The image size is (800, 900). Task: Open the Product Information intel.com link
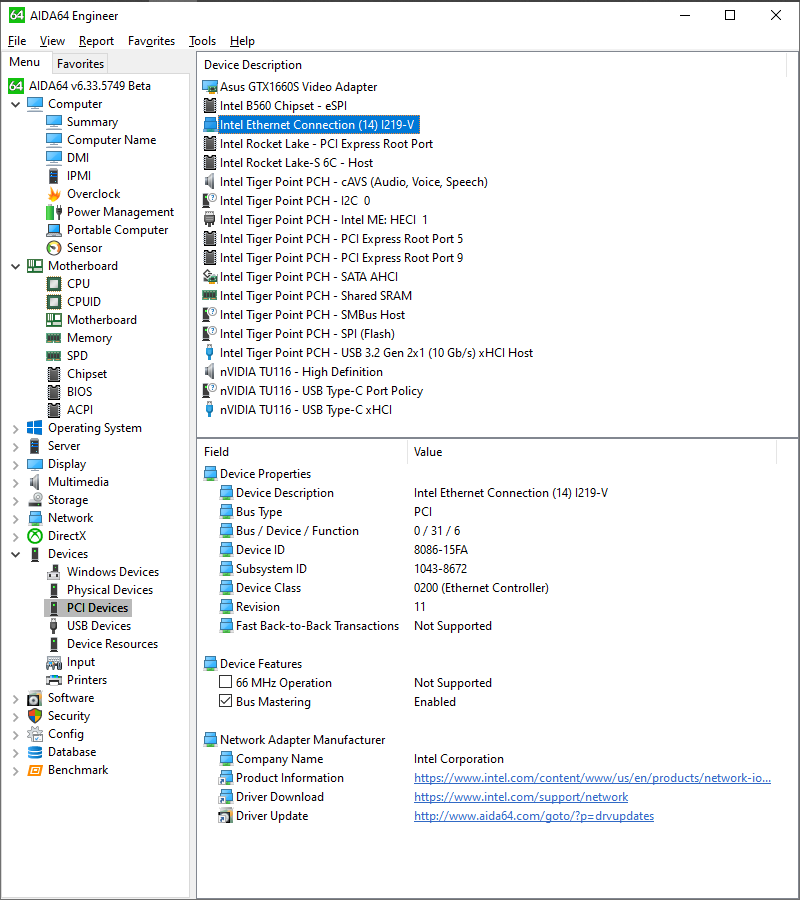pos(592,778)
